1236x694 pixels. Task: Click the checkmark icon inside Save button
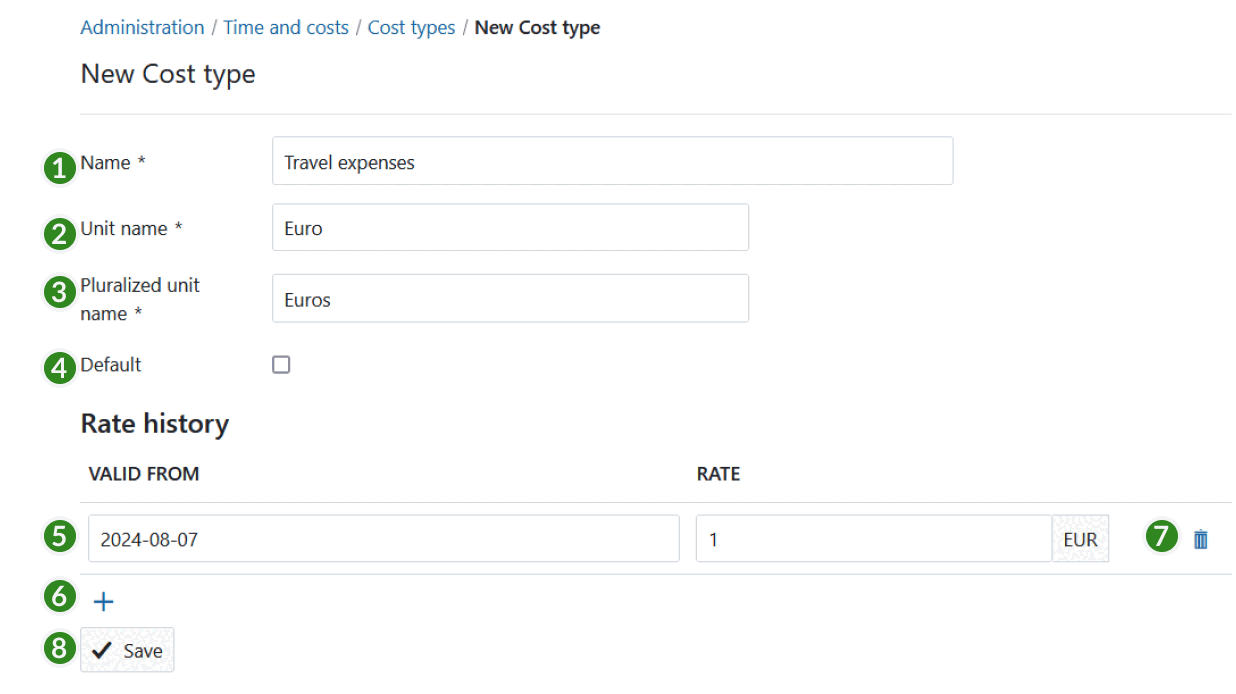100,649
